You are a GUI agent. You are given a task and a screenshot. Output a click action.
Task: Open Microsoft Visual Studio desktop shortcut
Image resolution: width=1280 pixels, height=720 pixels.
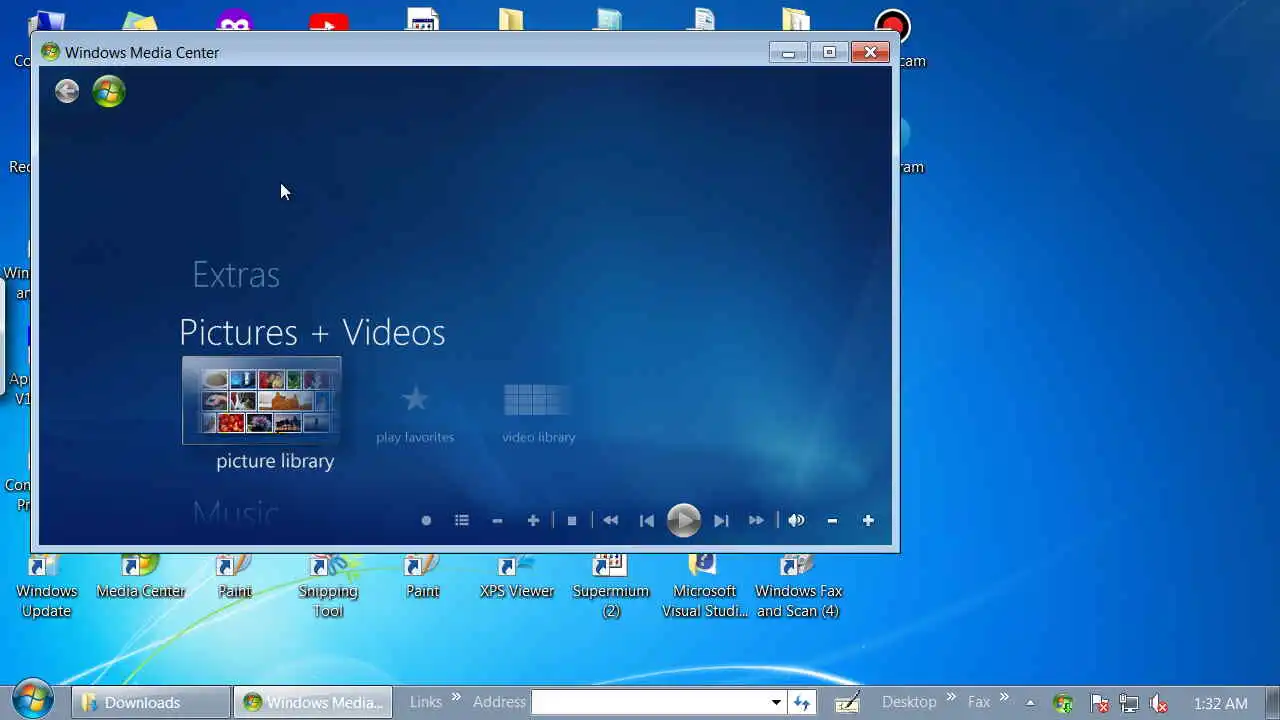[705, 587]
